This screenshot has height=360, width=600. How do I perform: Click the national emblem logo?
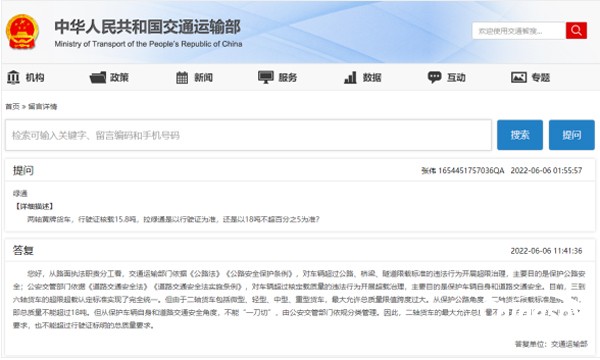click(22, 32)
